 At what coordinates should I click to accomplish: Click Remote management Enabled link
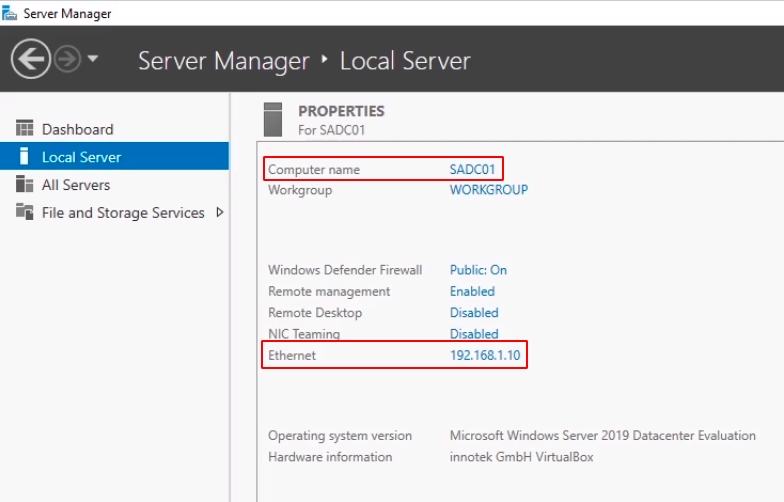point(472,292)
